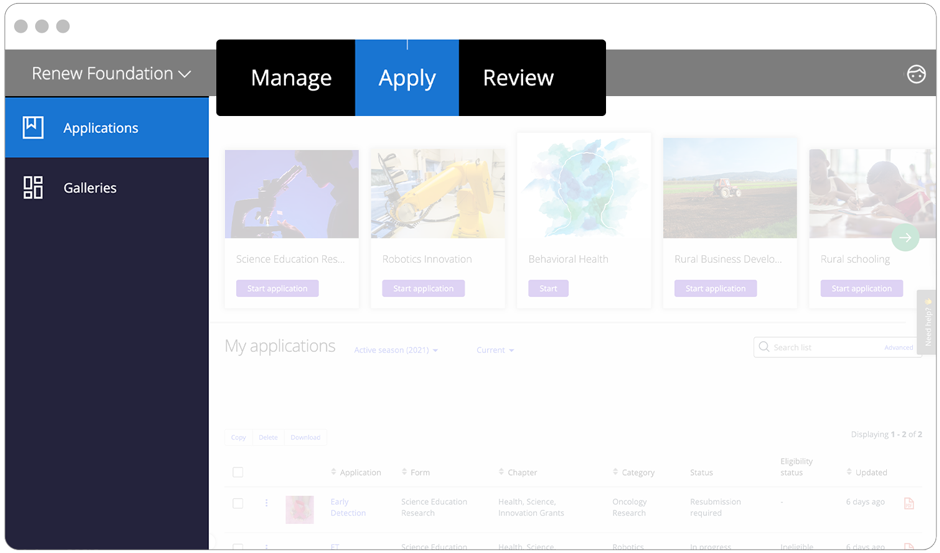Switch to the Review tab
Image resolution: width=940 pixels, height=553 pixels.
point(518,78)
